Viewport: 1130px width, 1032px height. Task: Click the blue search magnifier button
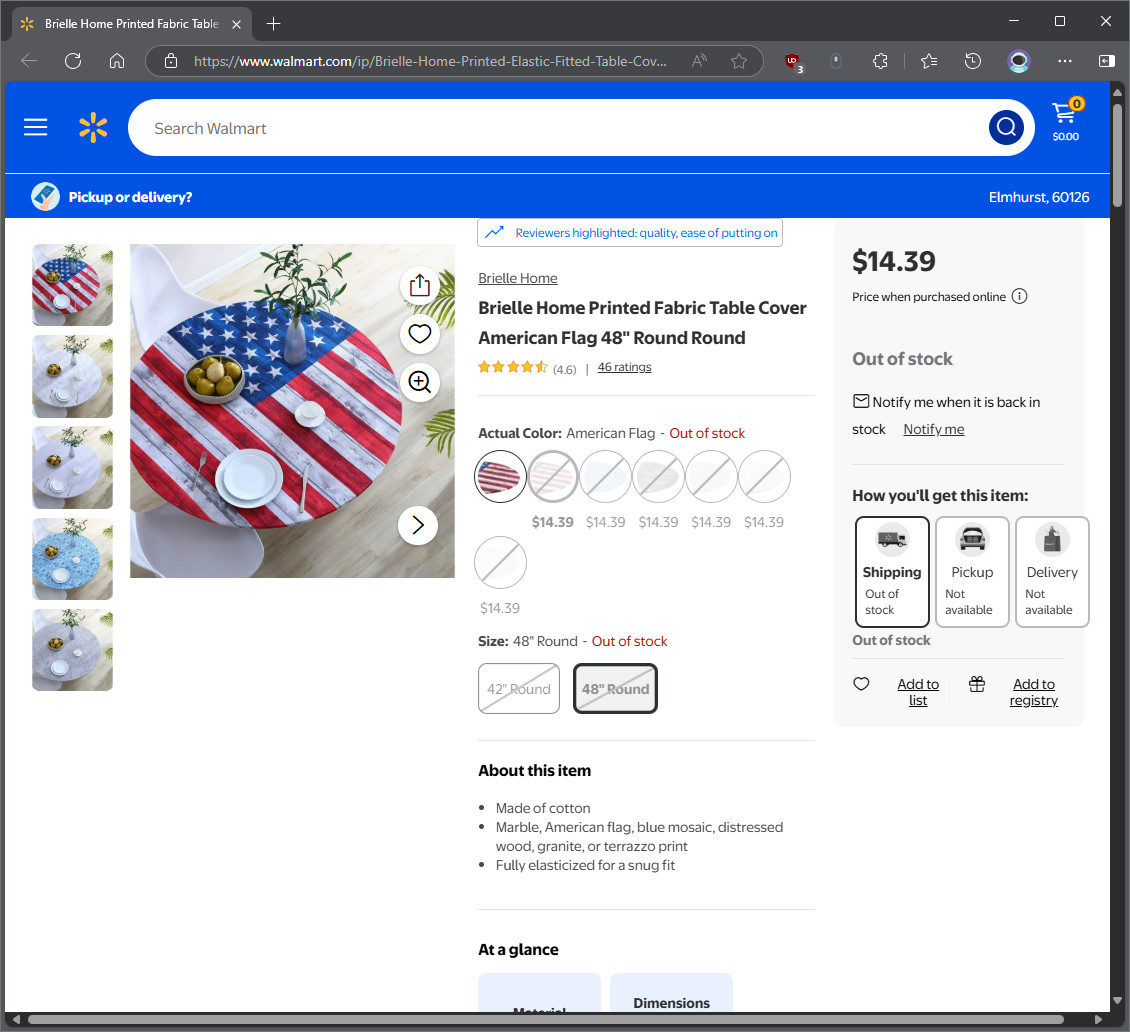pyautogui.click(x=1006, y=128)
